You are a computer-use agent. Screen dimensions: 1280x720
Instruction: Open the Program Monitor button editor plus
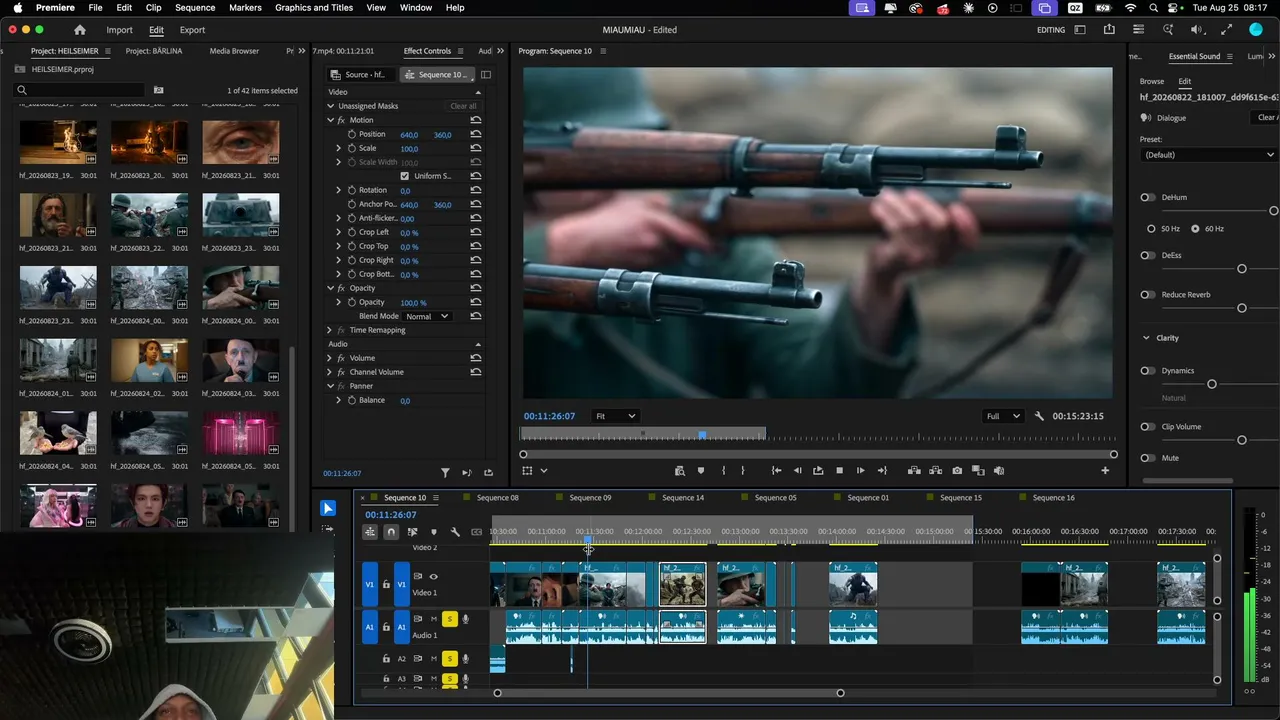[1105, 470]
